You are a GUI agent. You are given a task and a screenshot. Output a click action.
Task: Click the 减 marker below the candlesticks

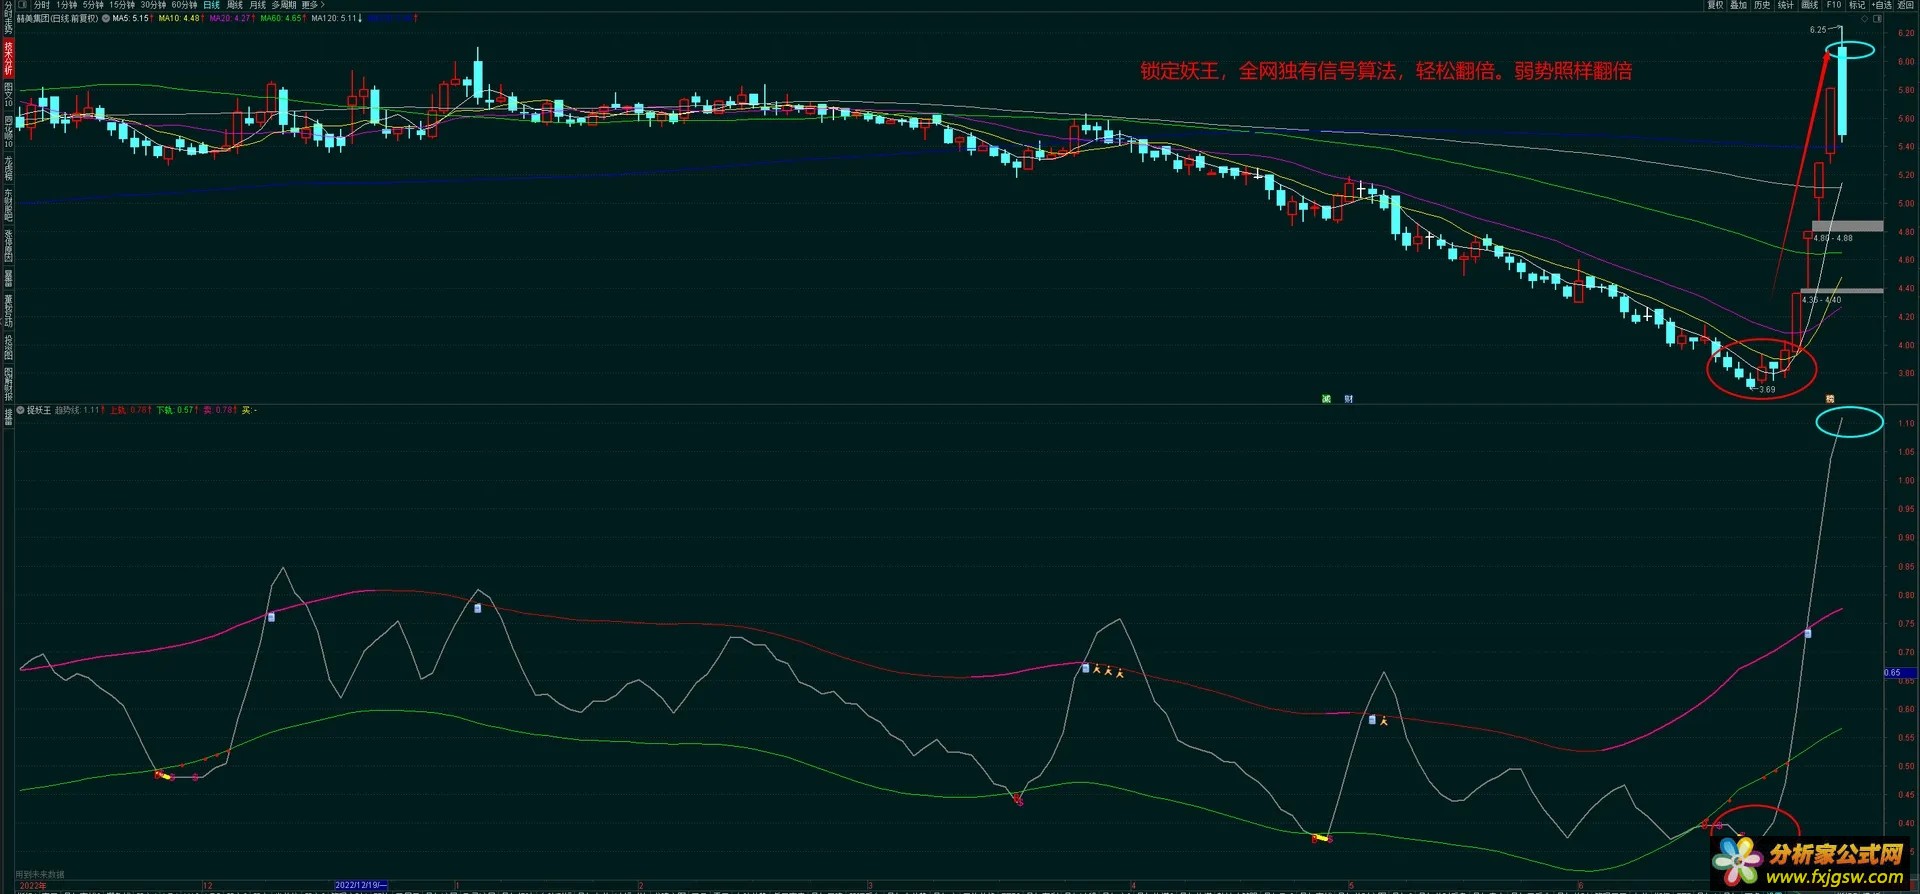point(1327,399)
